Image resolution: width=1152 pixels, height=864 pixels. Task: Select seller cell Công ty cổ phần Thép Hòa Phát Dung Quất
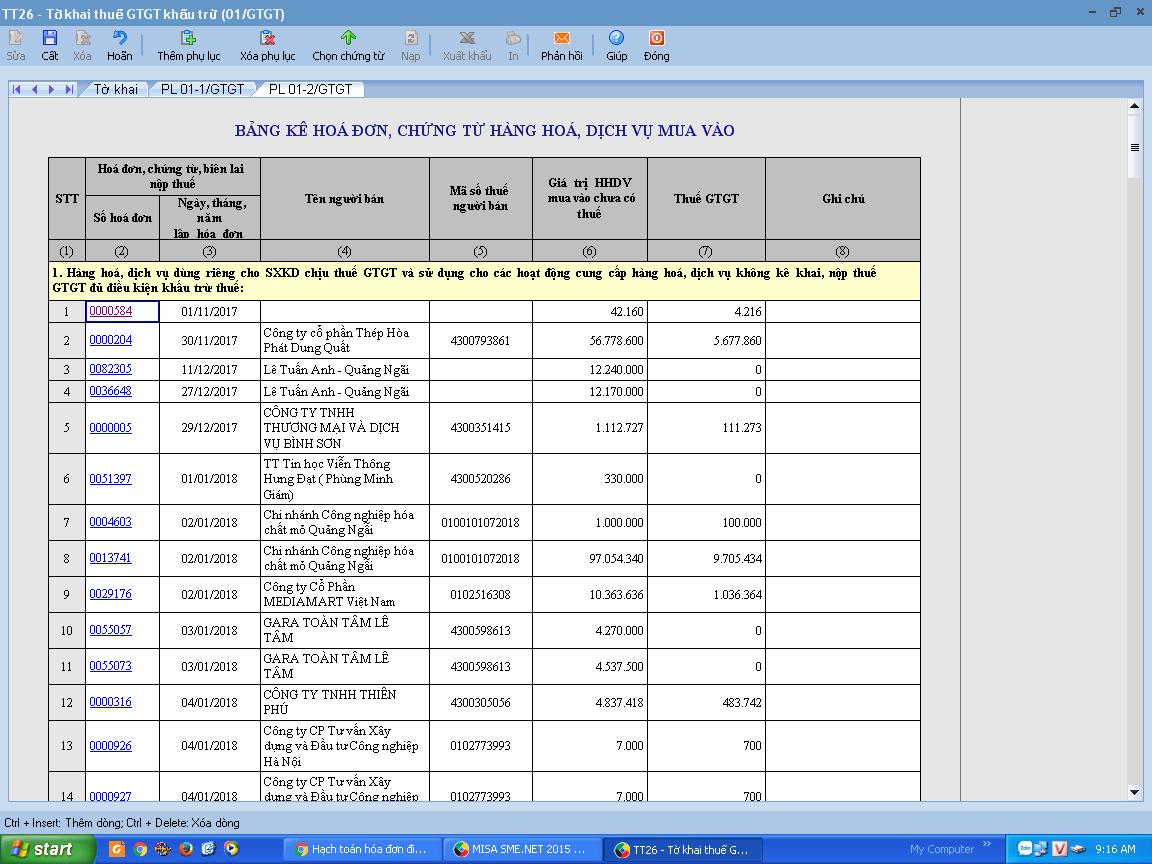click(x=345, y=340)
